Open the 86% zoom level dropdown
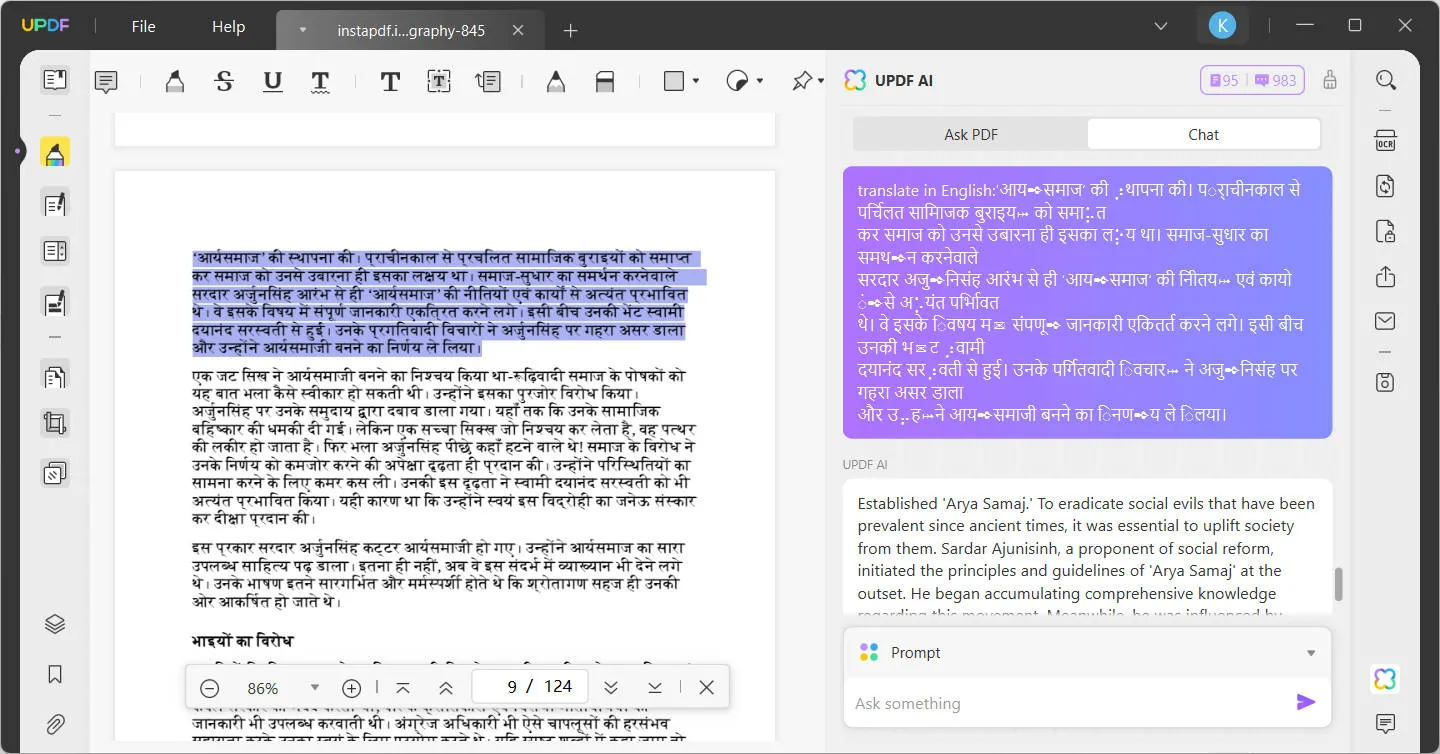The width and height of the screenshot is (1440, 754). coord(315,688)
